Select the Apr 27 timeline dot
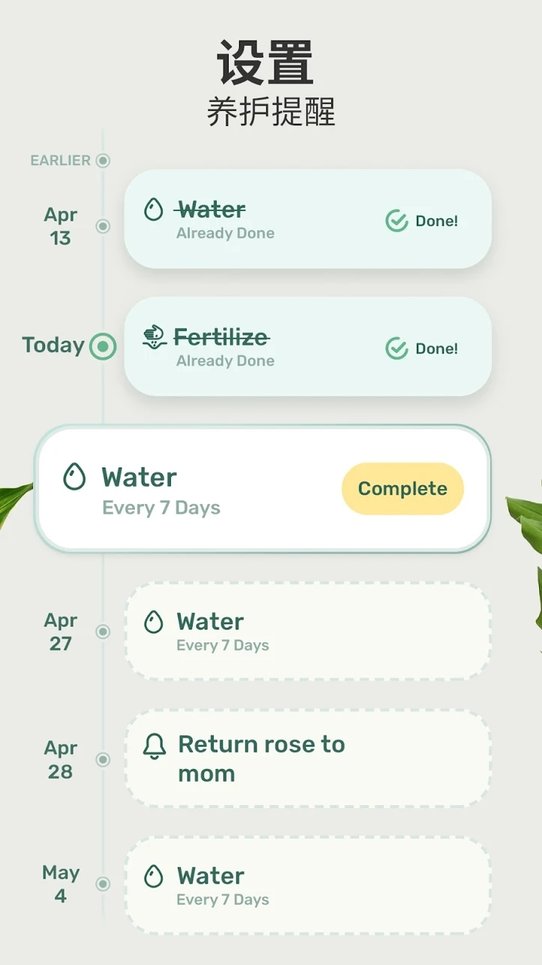This screenshot has height=965, width=542. point(103,631)
